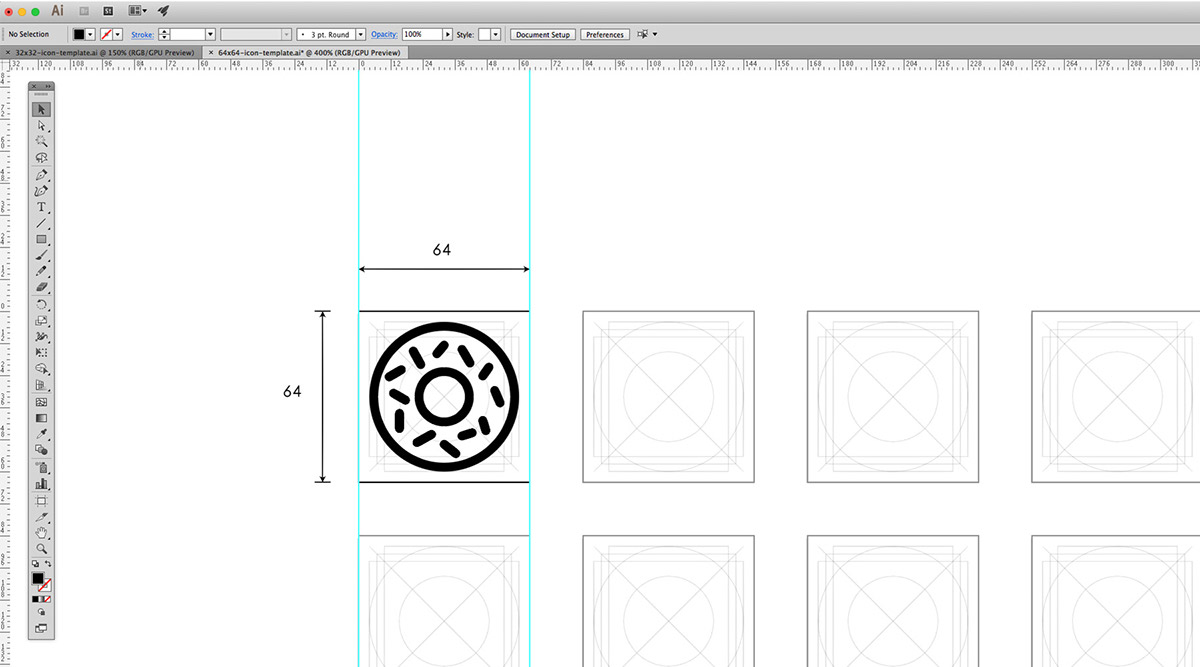Open Adobe Stock from the app bar
The width and height of the screenshot is (1200, 667).
[x=107, y=11]
